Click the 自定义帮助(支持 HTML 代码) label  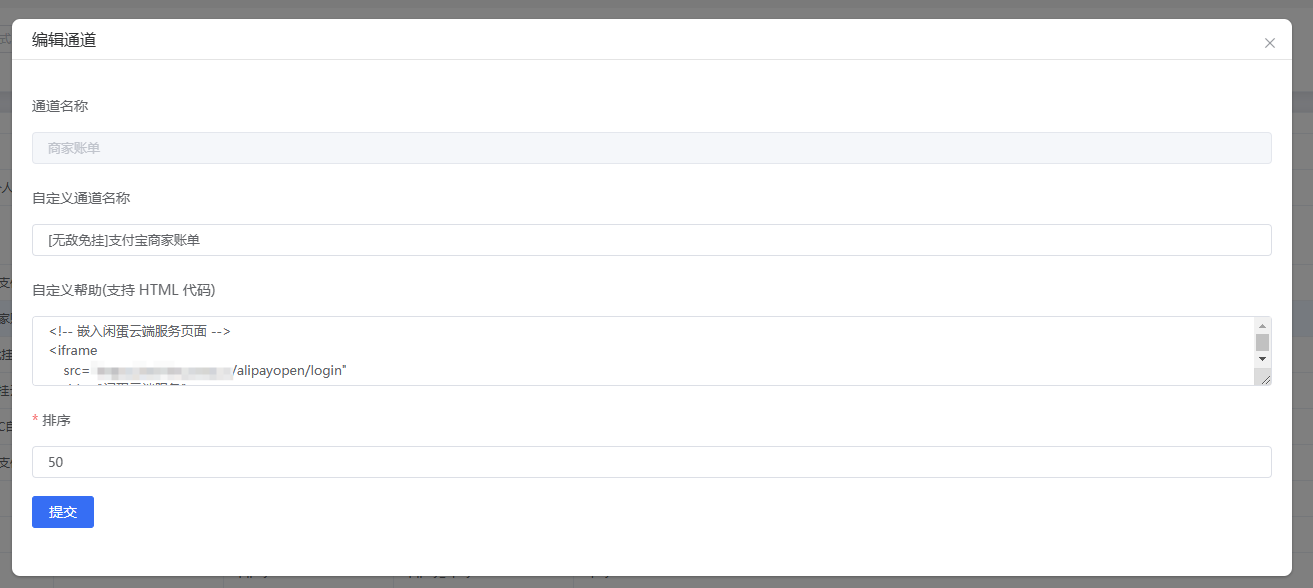tap(124, 290)
